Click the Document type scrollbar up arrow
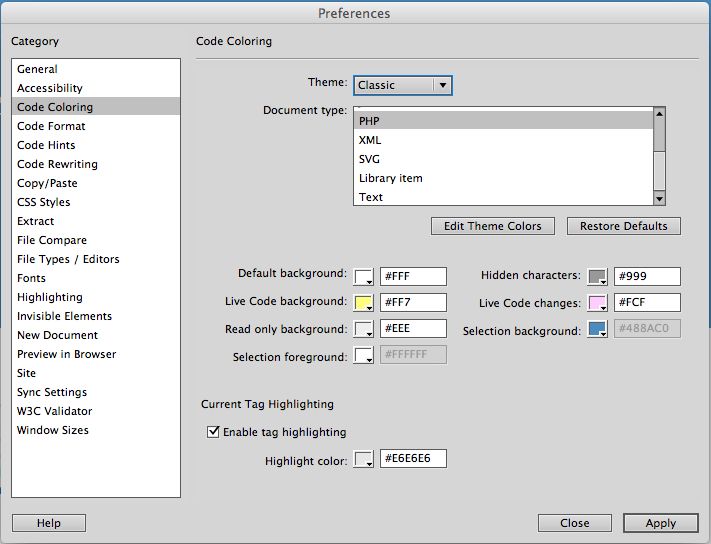 point(659,113)
